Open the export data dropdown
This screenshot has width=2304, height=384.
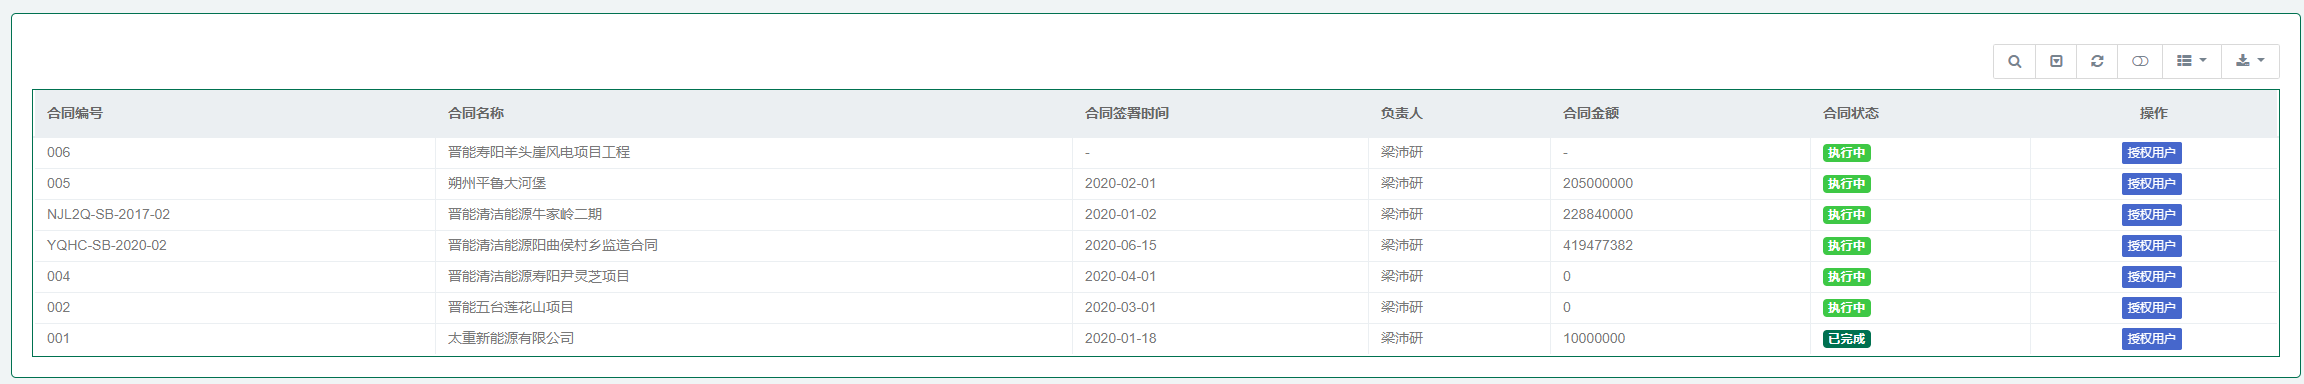click(x=2250, y=61)
